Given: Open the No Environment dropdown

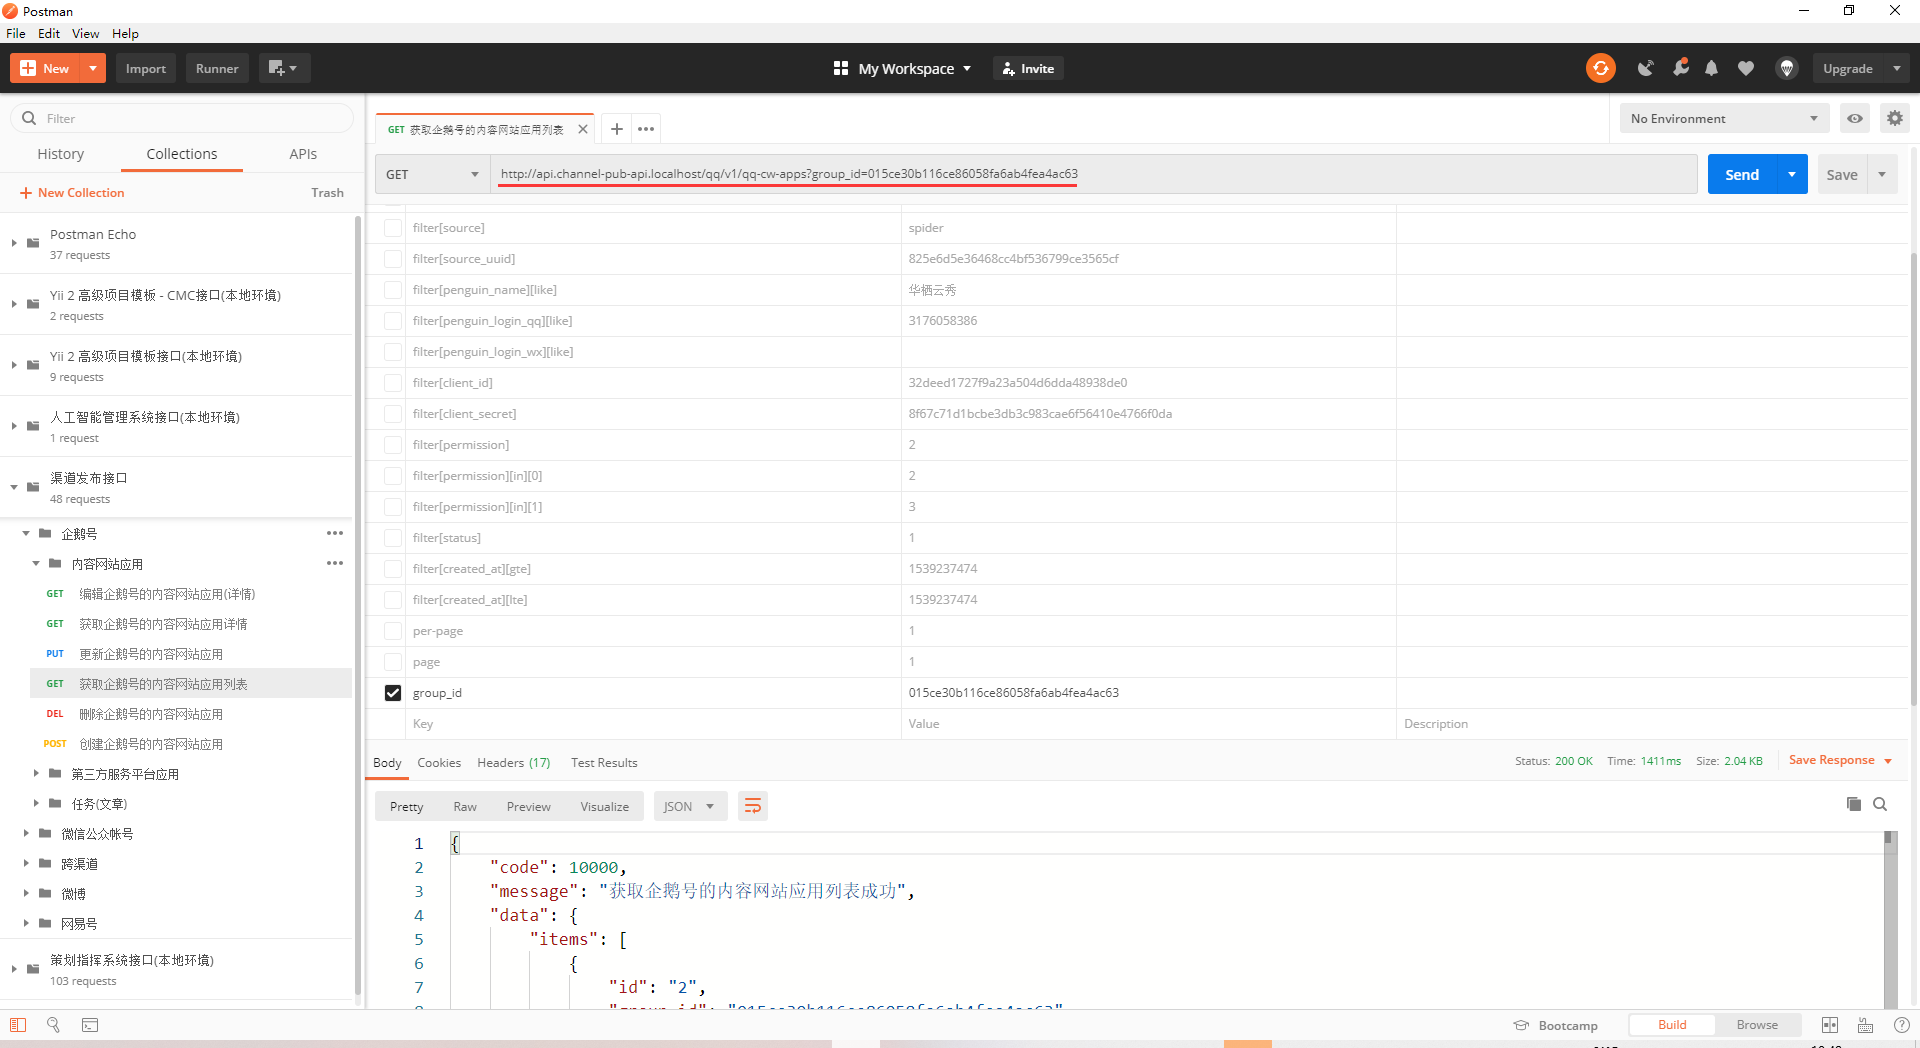Looking at the screenshot, I should pos(1723,118).
